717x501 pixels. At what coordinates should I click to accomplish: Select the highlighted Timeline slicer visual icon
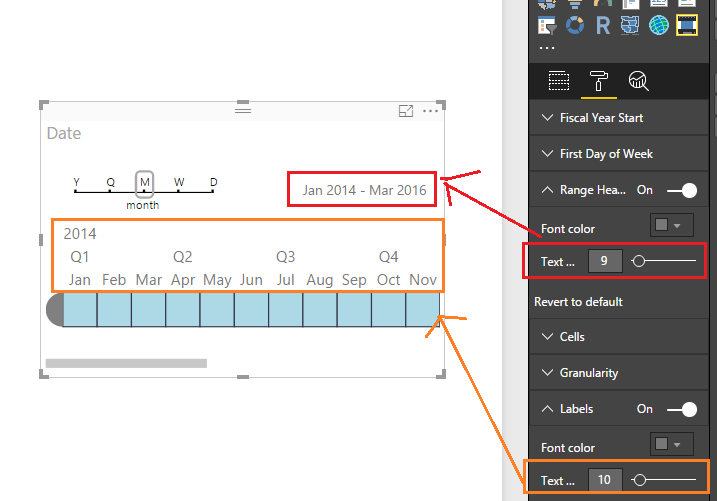(x=687, y=25)
